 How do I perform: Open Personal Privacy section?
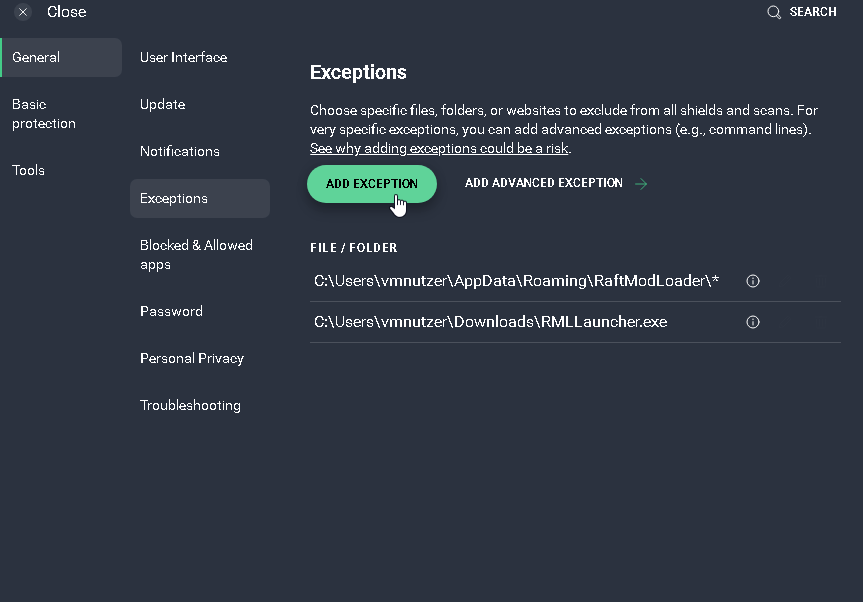(x=192, y=359)
